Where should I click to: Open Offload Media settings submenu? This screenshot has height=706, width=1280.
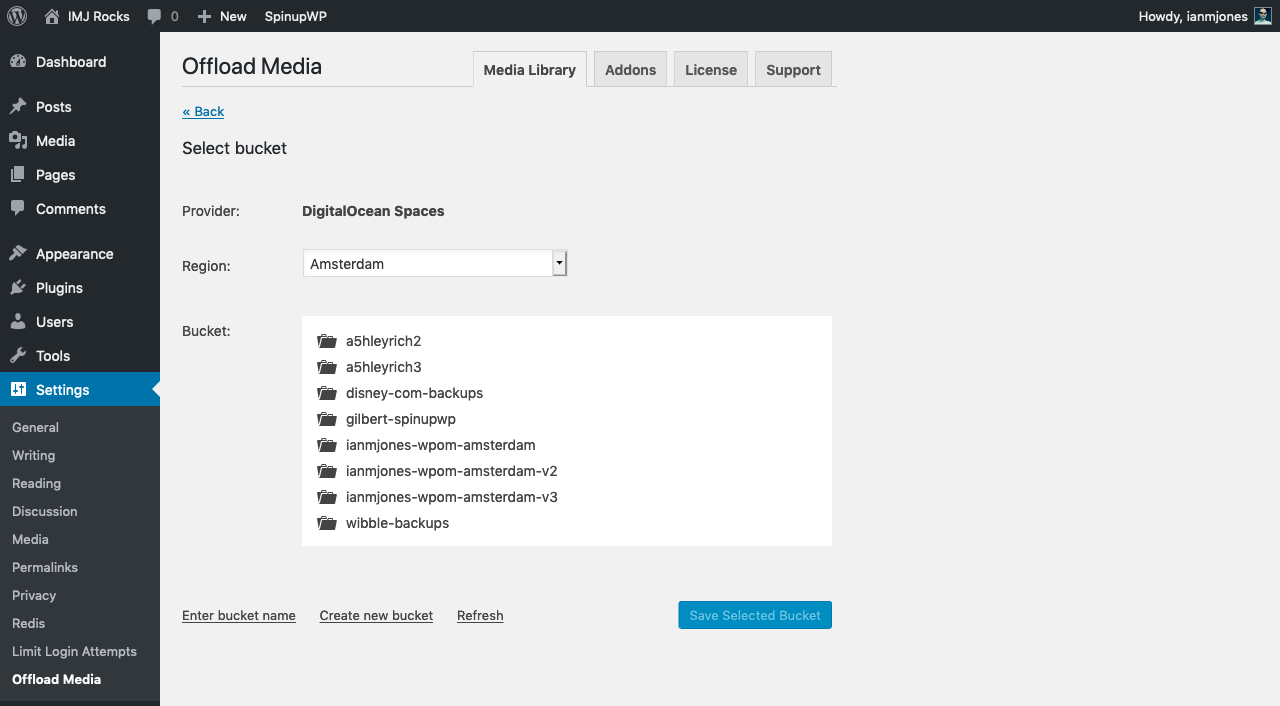pyautogui.click(x=56, y=679)
